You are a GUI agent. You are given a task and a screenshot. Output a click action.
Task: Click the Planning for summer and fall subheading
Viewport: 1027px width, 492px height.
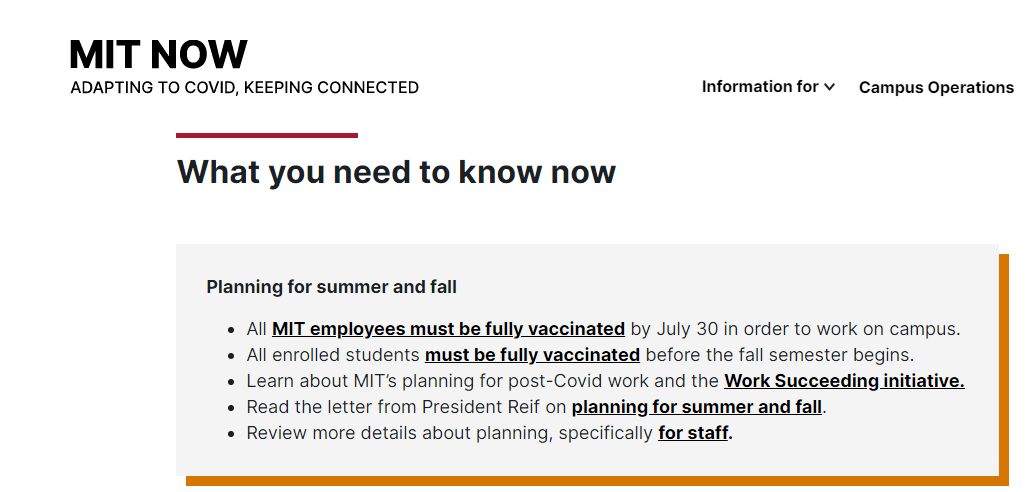pos(331,287)
